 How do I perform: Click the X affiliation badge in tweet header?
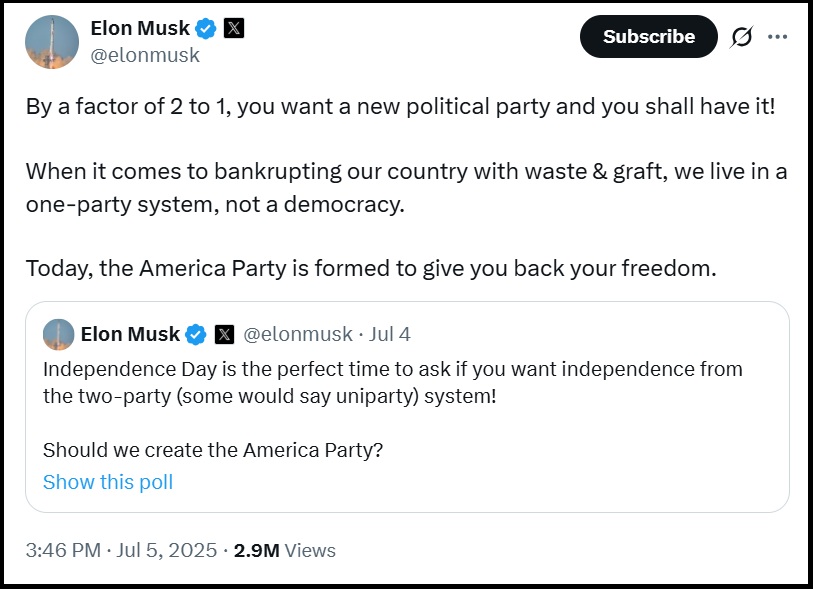[x=234, y=28]
